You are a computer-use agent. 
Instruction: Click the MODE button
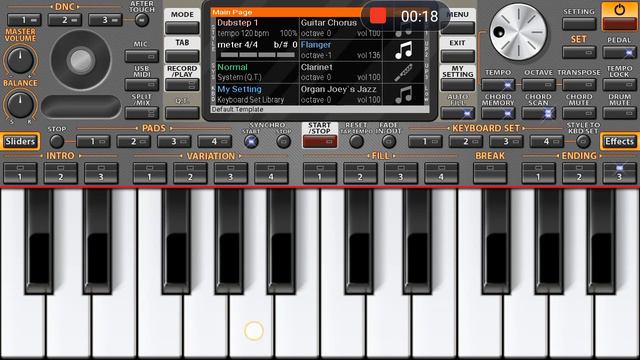(x=182, y=28)
